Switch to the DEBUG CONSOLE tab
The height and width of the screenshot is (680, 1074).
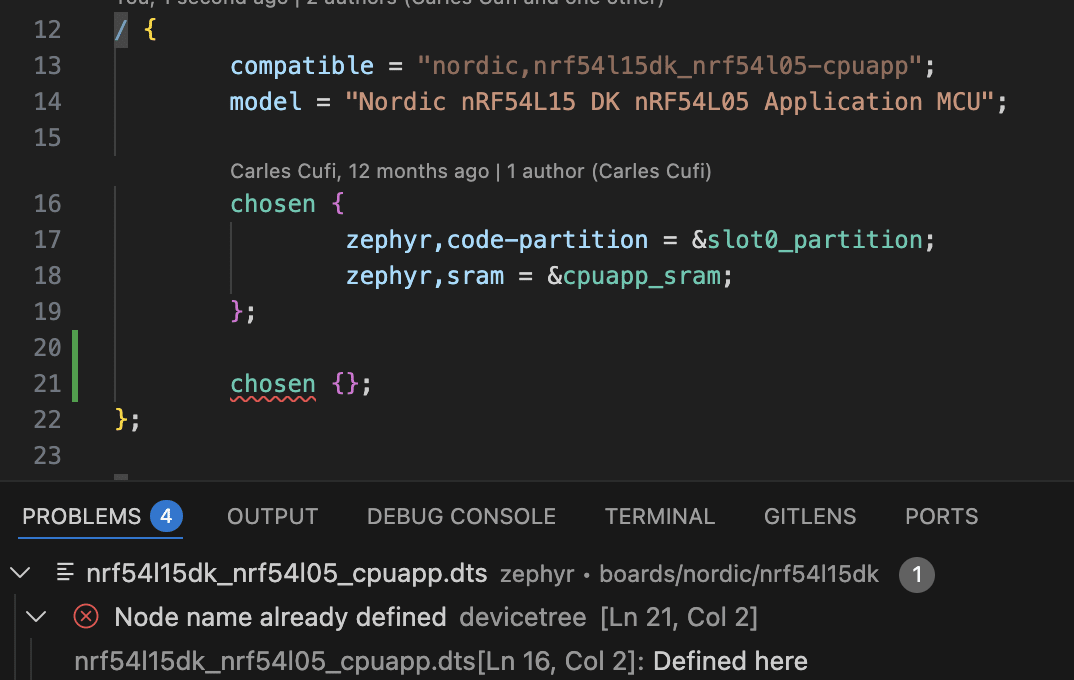pos(461,516)
